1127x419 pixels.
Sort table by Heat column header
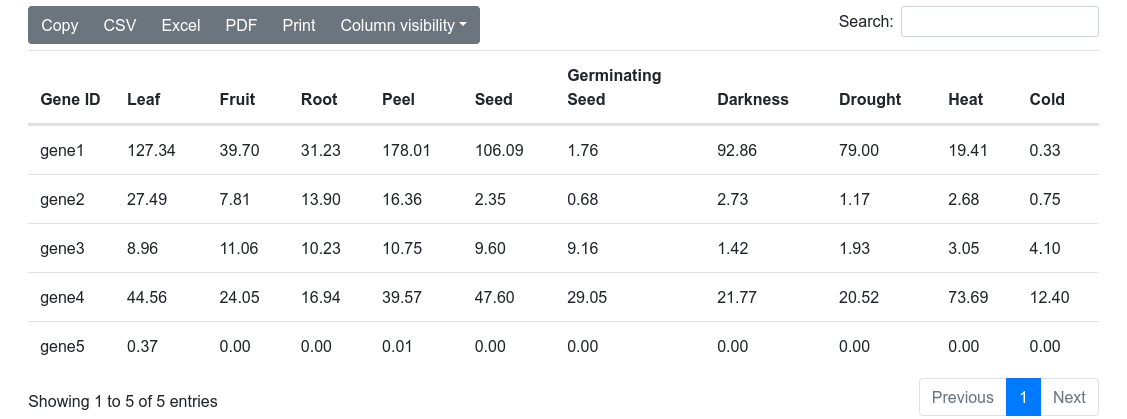pyautogui.click(x=965, y=99)
